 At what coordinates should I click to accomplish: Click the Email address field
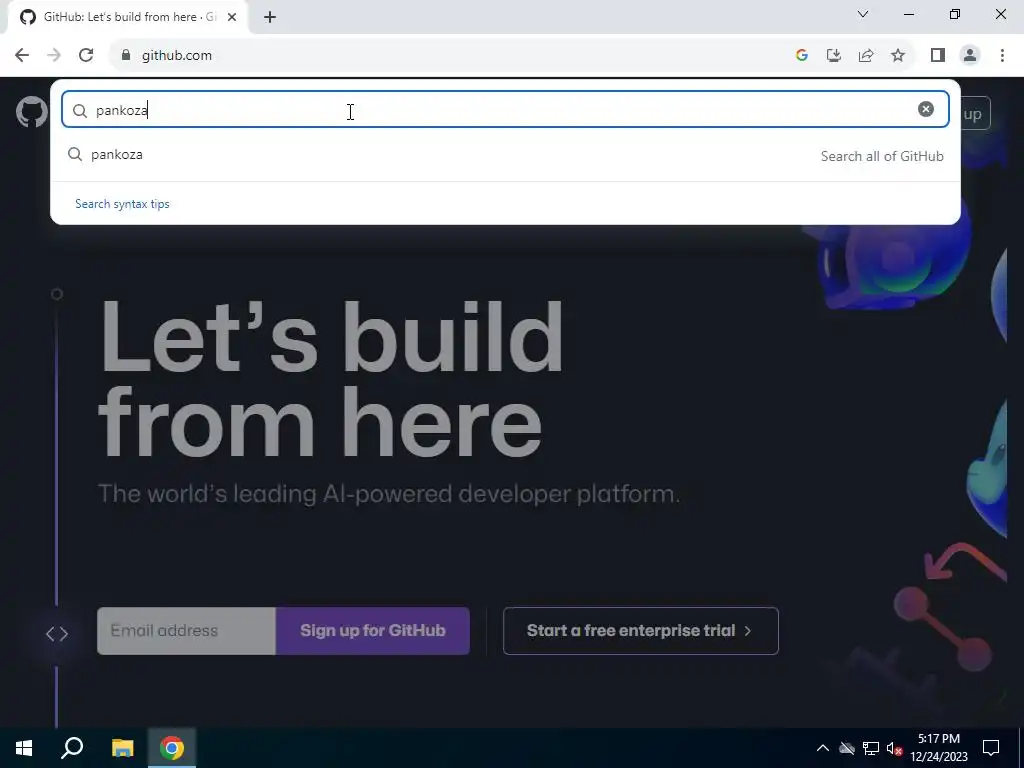186,631
